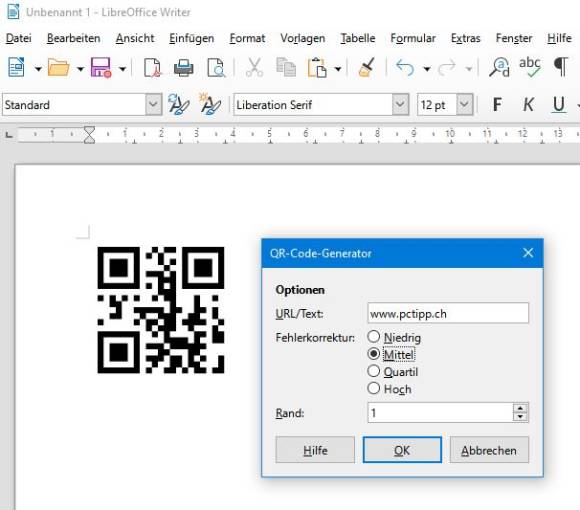Image resolution: width=580 pixels, height=510 pixels.
Task: Open the Tabelle menu
Action: [x=358, y=38]
